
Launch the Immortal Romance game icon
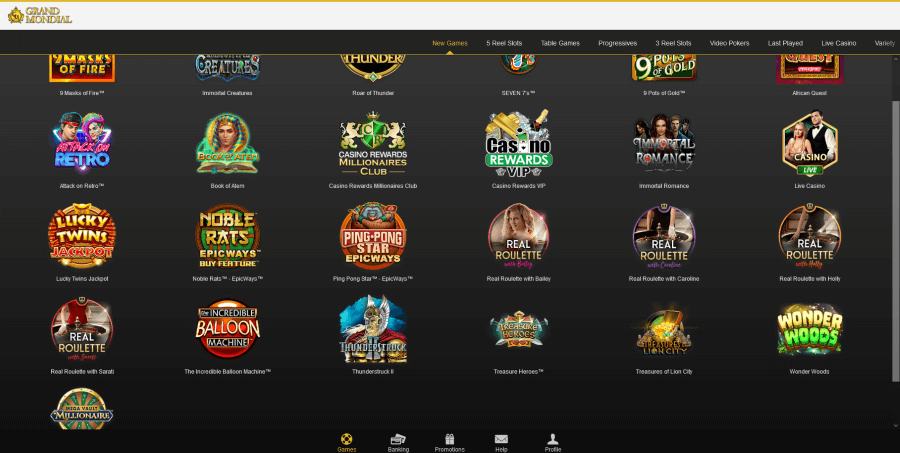tap(664, 143)
